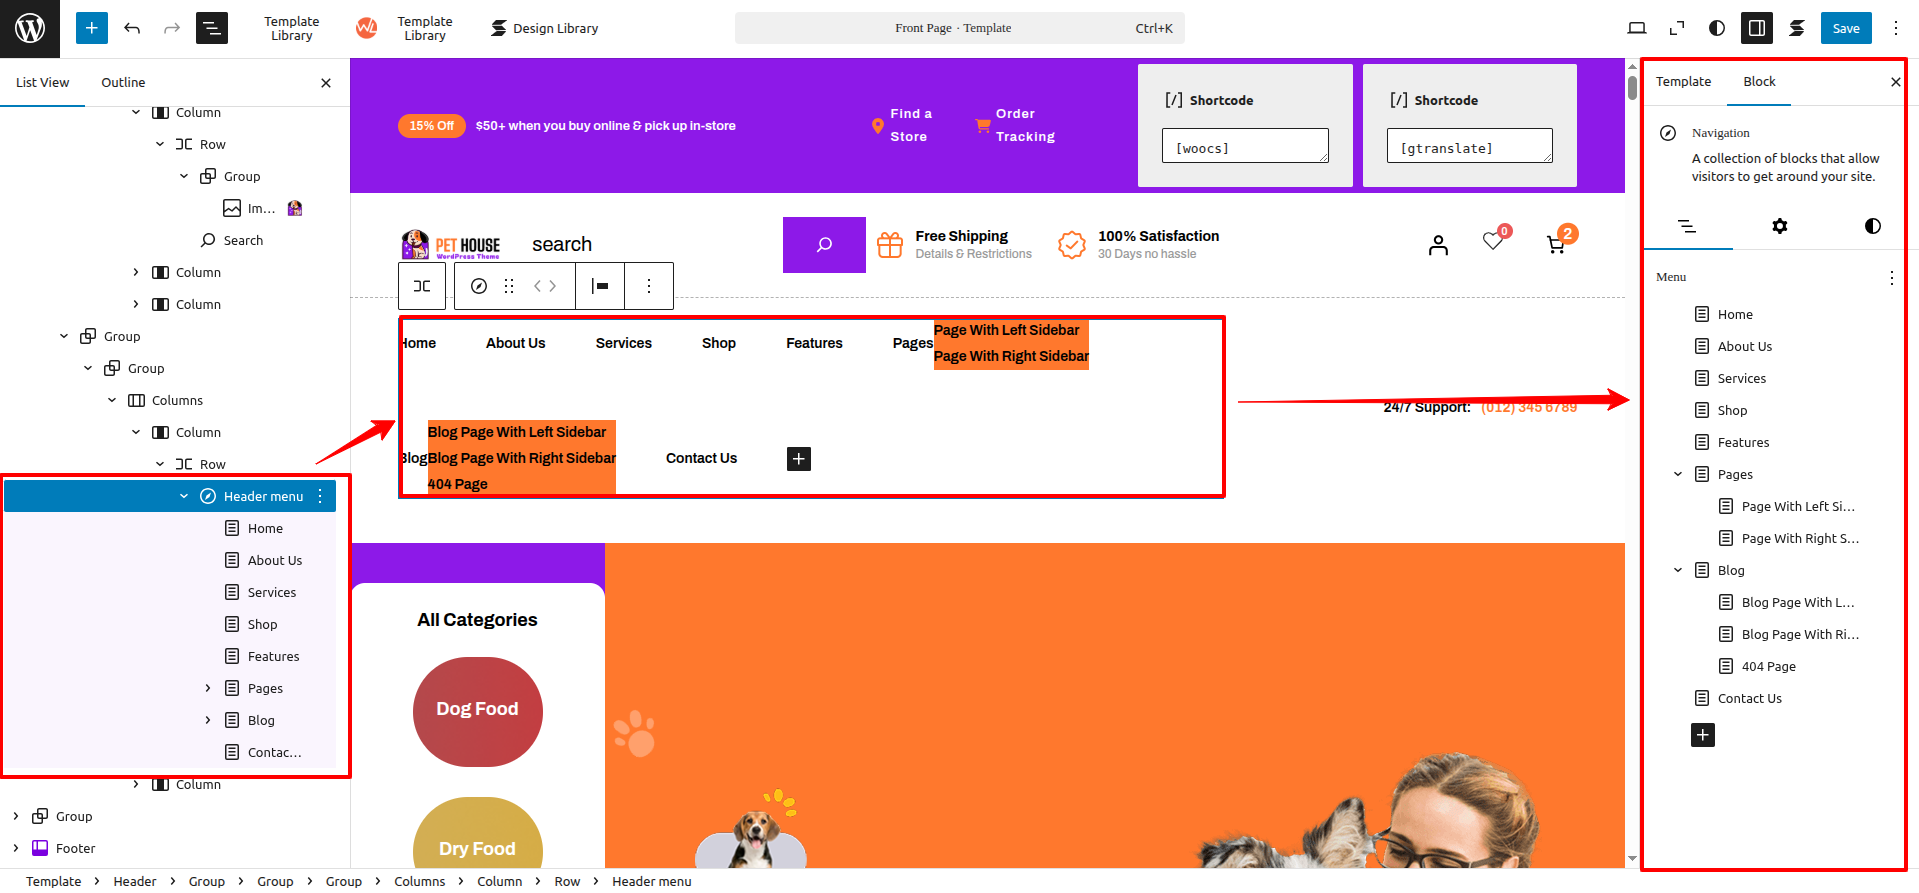Screen dimensions: 1919x893
Task: Expand the Pages item in List View
Action: (208, 688)
